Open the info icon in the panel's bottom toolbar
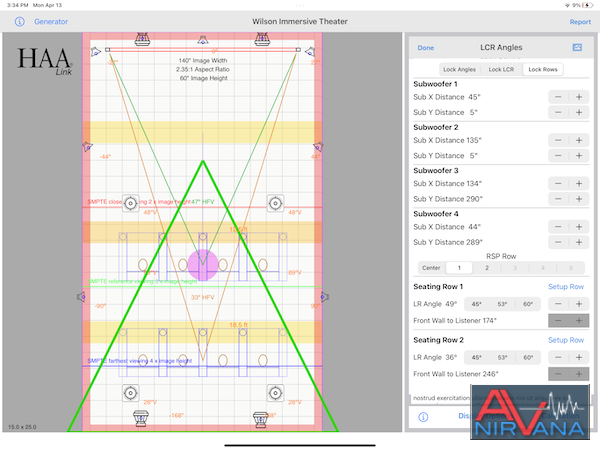The image size is (600, 450). coord(423,417)
